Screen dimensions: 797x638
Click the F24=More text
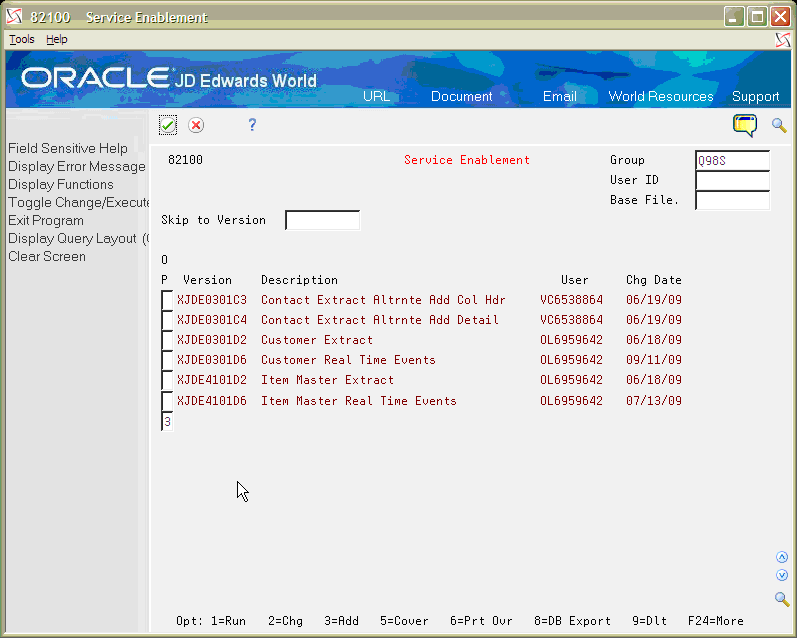click(x=716, y=621)
